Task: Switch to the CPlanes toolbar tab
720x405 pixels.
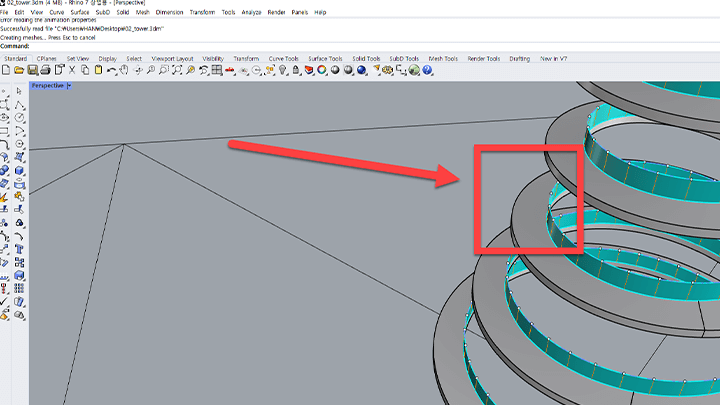Action: (x=46, y=59)
